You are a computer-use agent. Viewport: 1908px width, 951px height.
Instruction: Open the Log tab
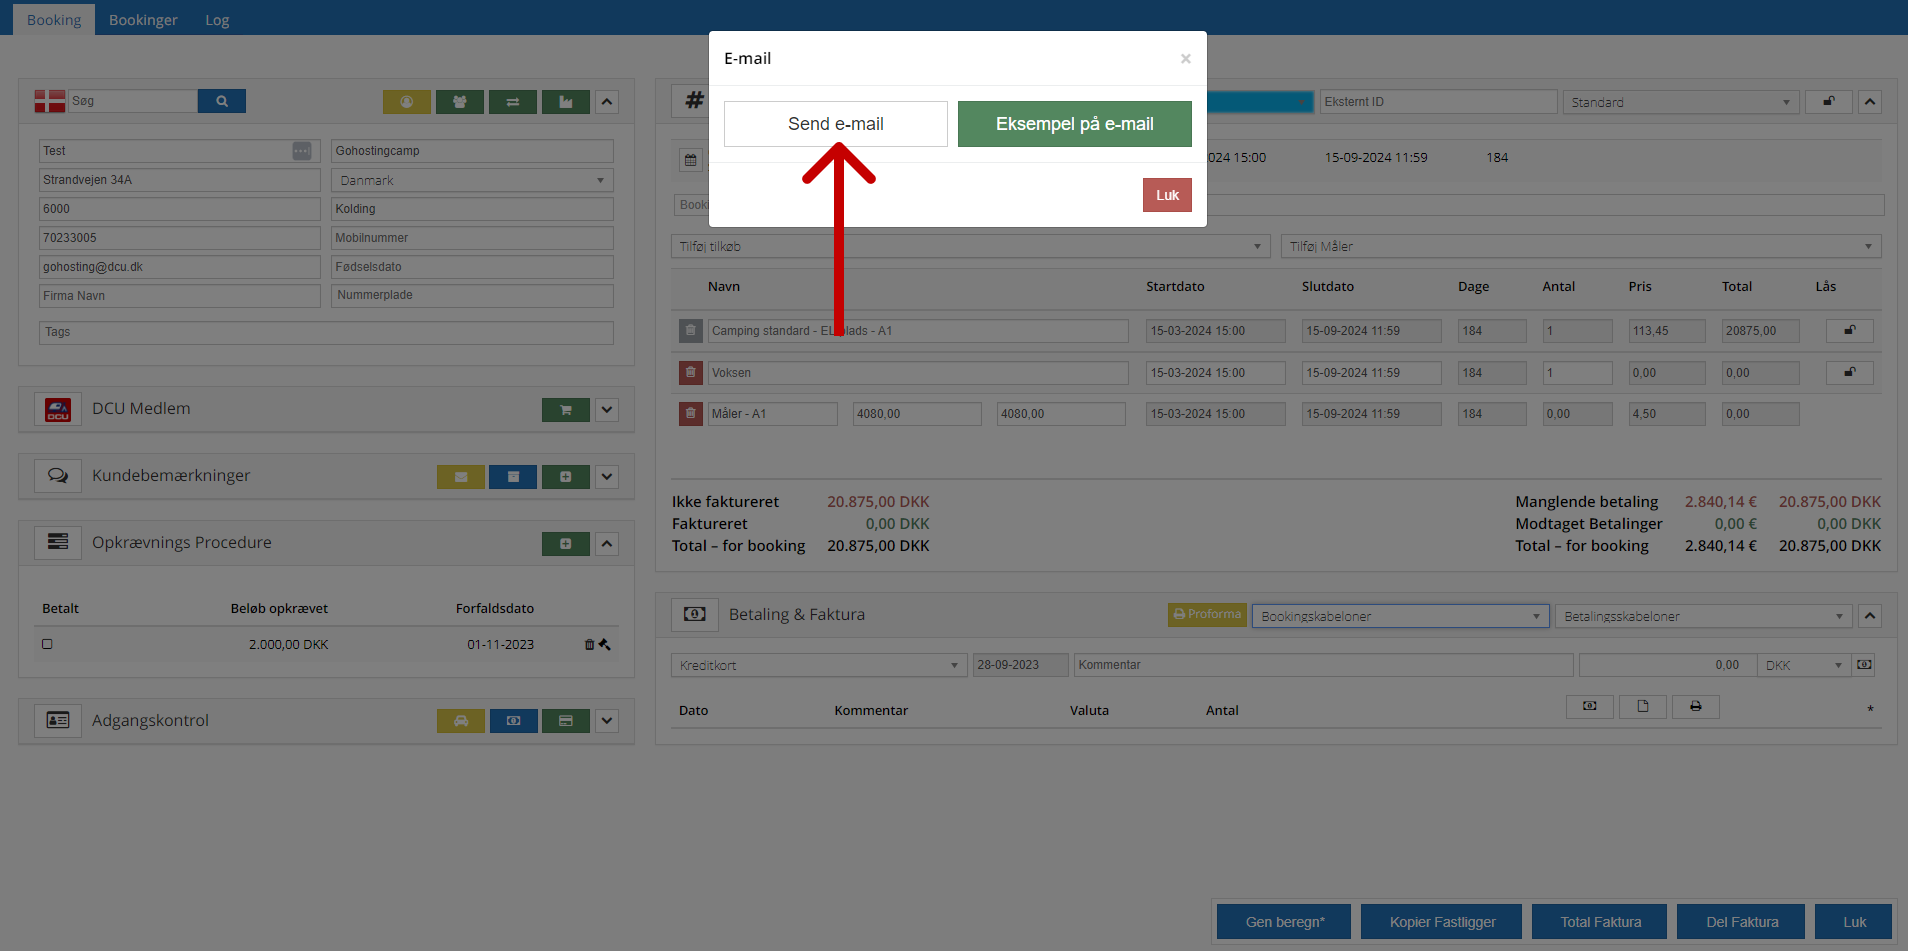(217, 20)
